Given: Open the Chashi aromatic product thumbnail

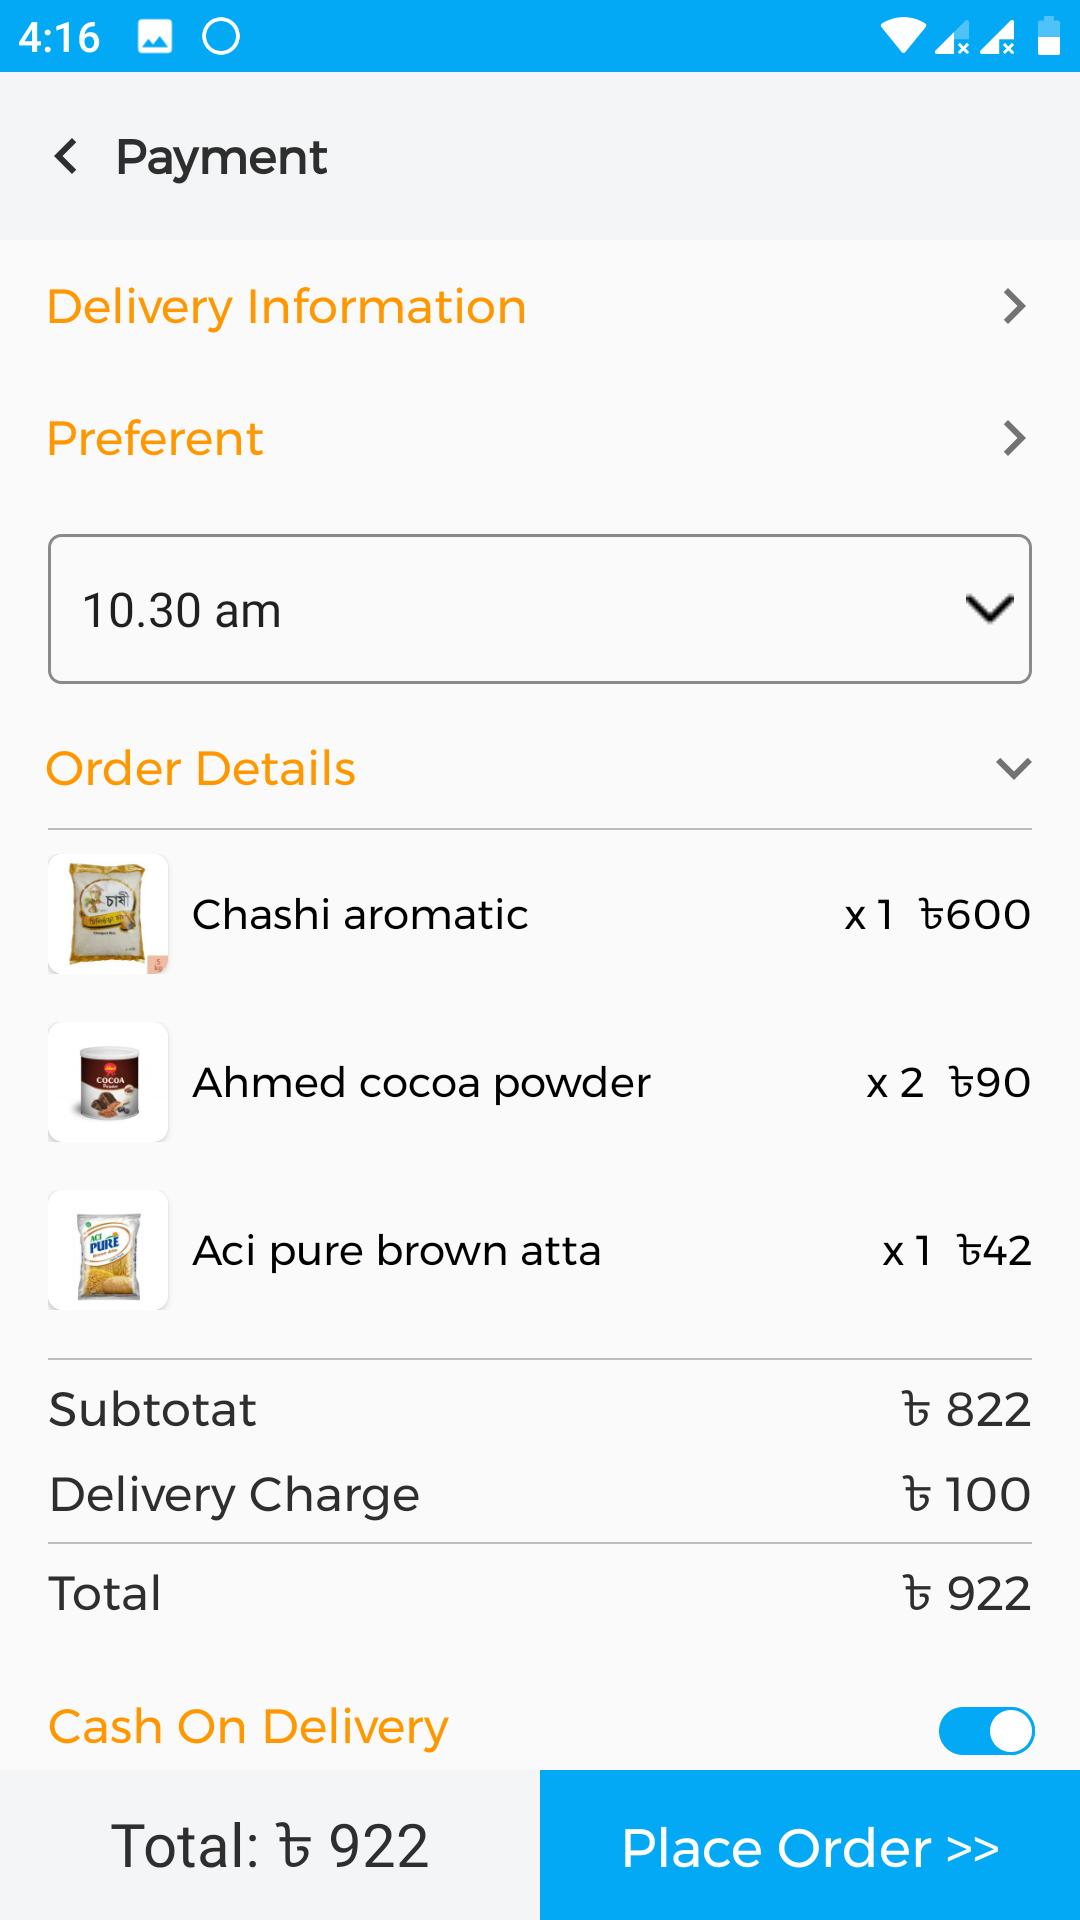Looking at the screenshot, I should pos(108,914).
